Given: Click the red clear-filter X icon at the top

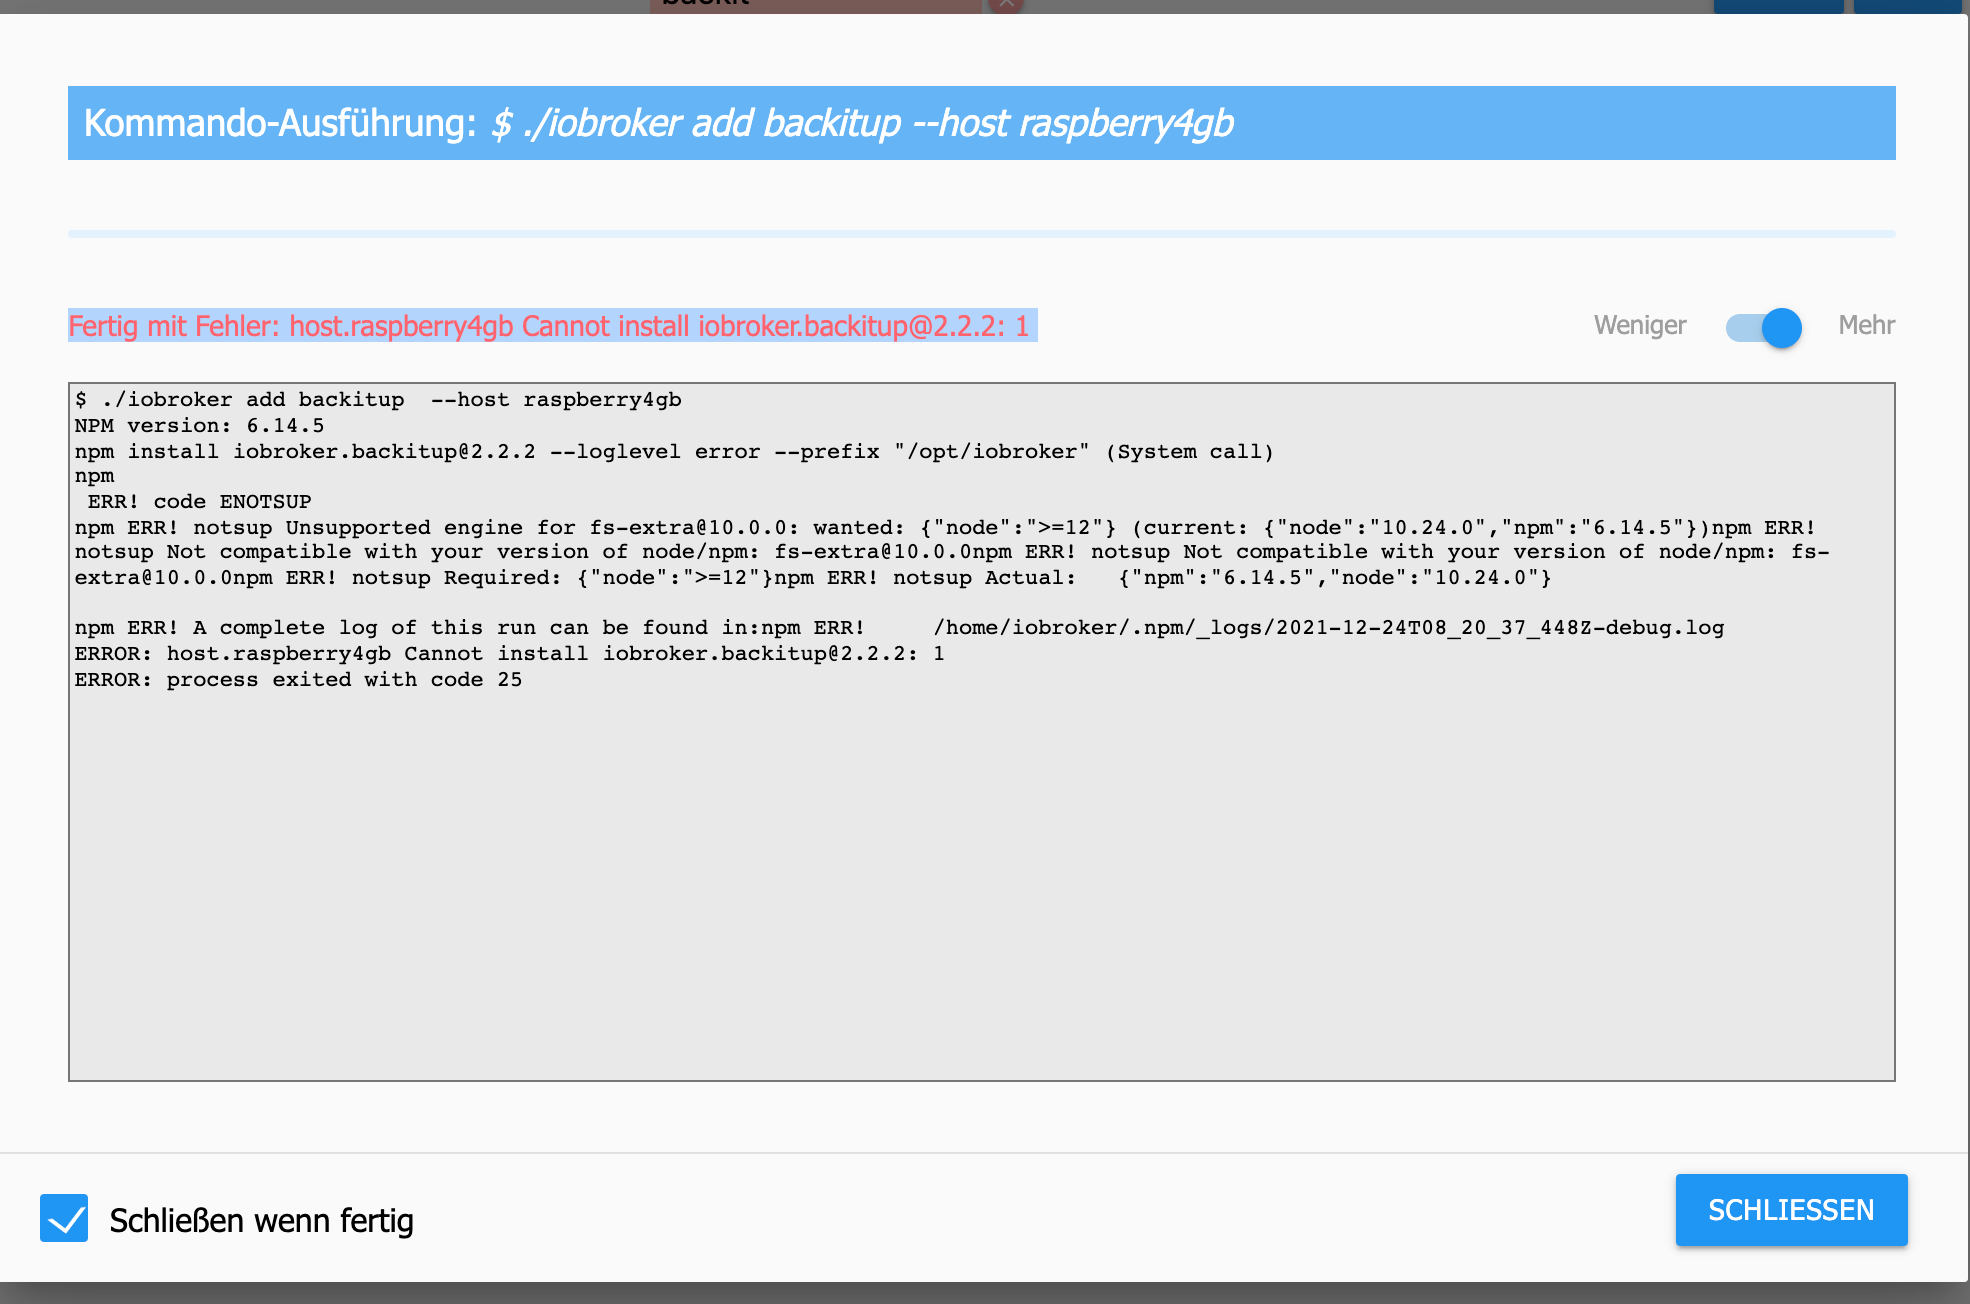Looking at the screenshot, I should (x=1006, y=5).
